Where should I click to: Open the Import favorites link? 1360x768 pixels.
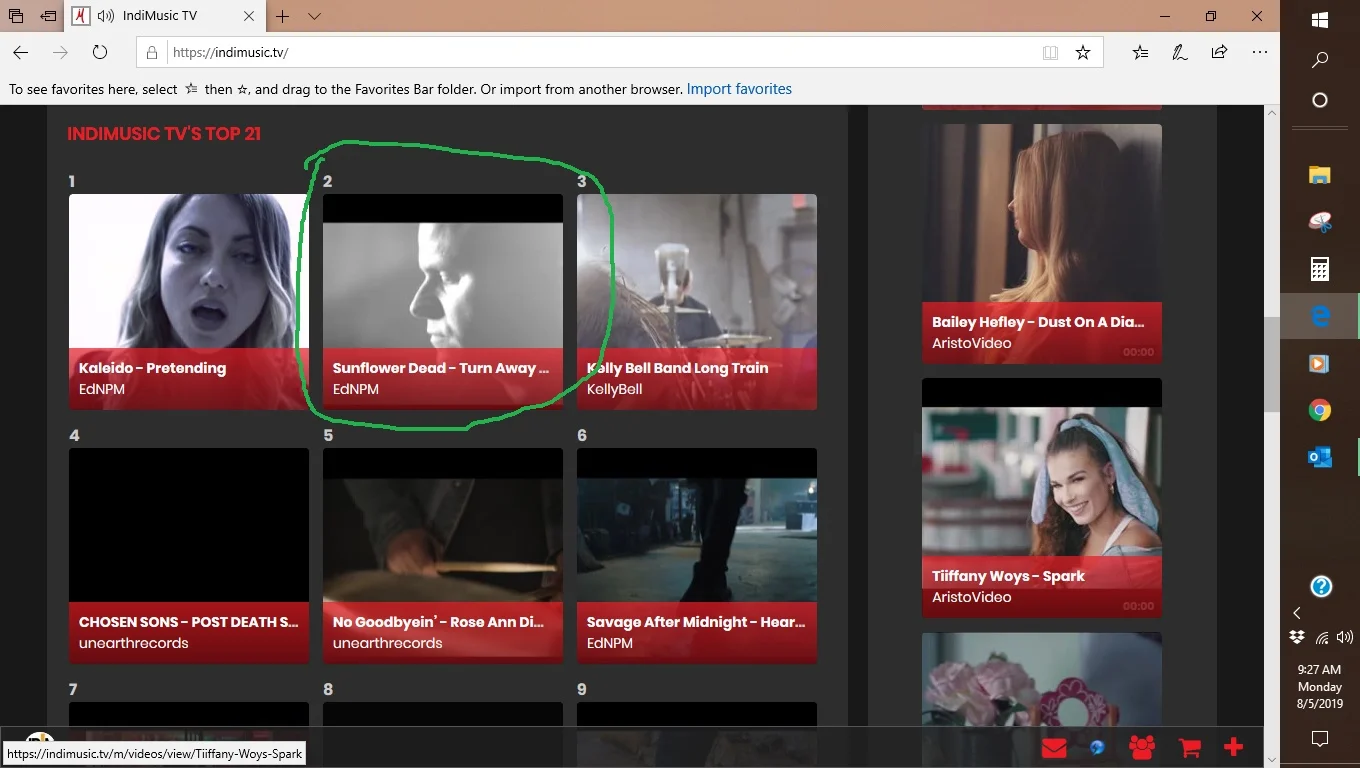pos(739,89)
